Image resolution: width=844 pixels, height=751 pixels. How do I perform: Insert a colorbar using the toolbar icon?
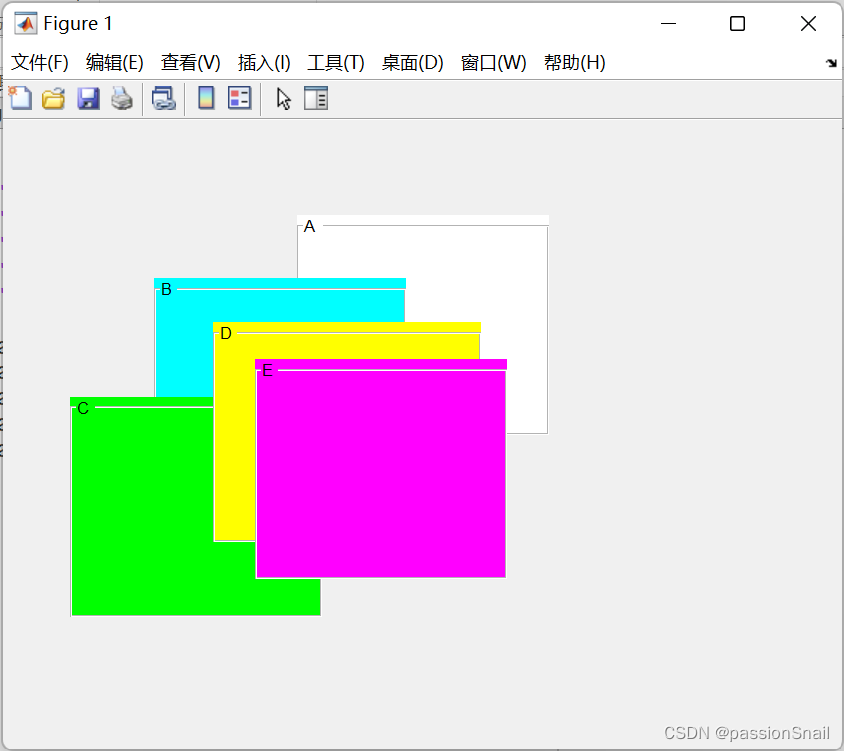pyautogui.click(x=206, y=99)
